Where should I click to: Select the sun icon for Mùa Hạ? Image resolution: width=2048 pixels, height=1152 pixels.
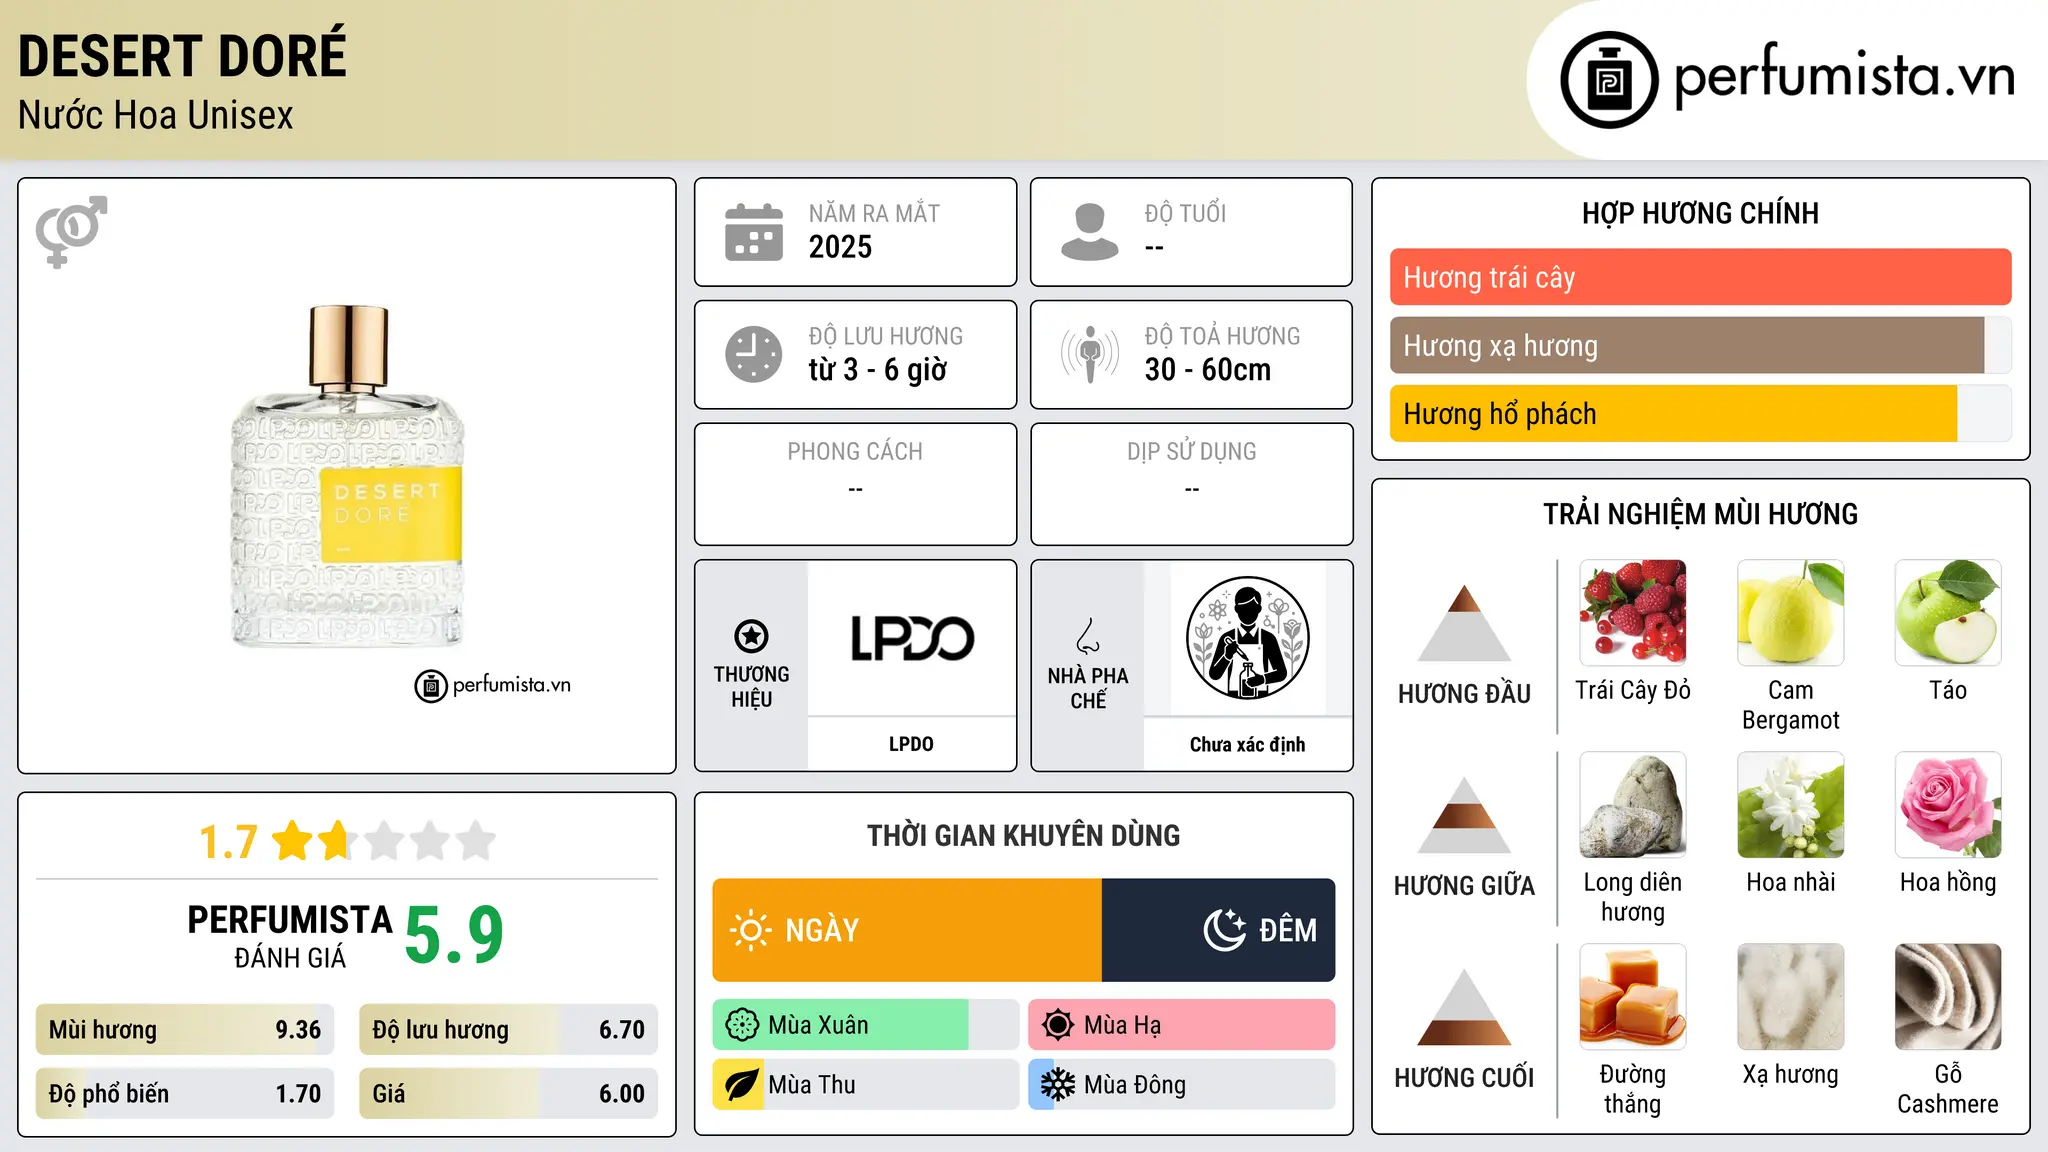[1058, 1025]
